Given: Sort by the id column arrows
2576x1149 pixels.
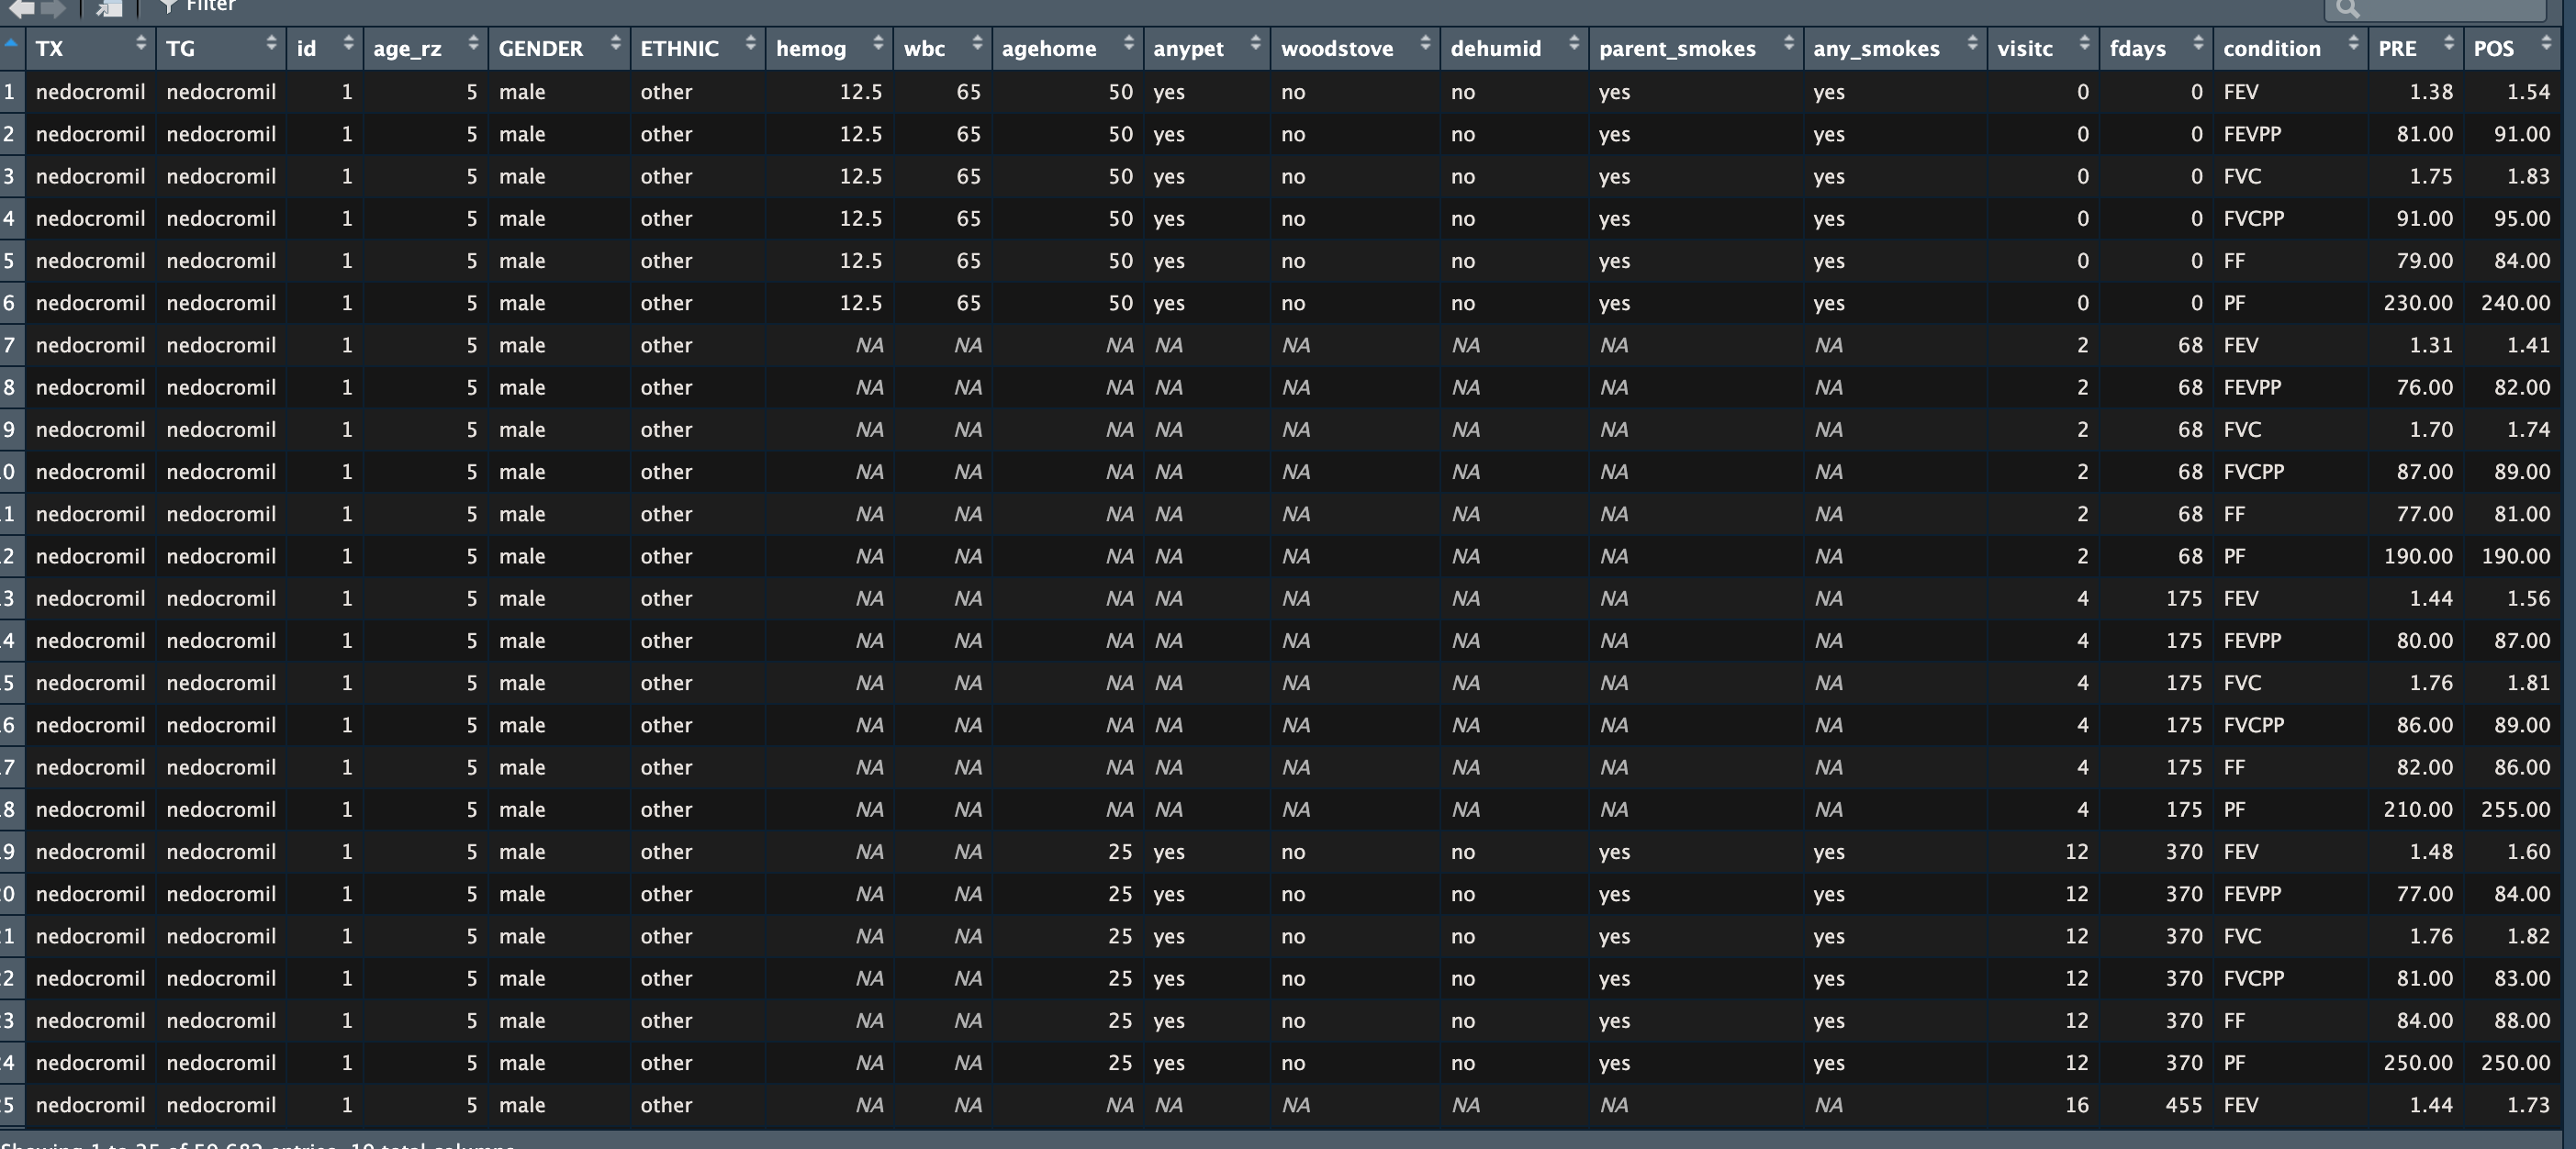Looking at the screenshot, I should pyautogui.click(x=348, y=43).
